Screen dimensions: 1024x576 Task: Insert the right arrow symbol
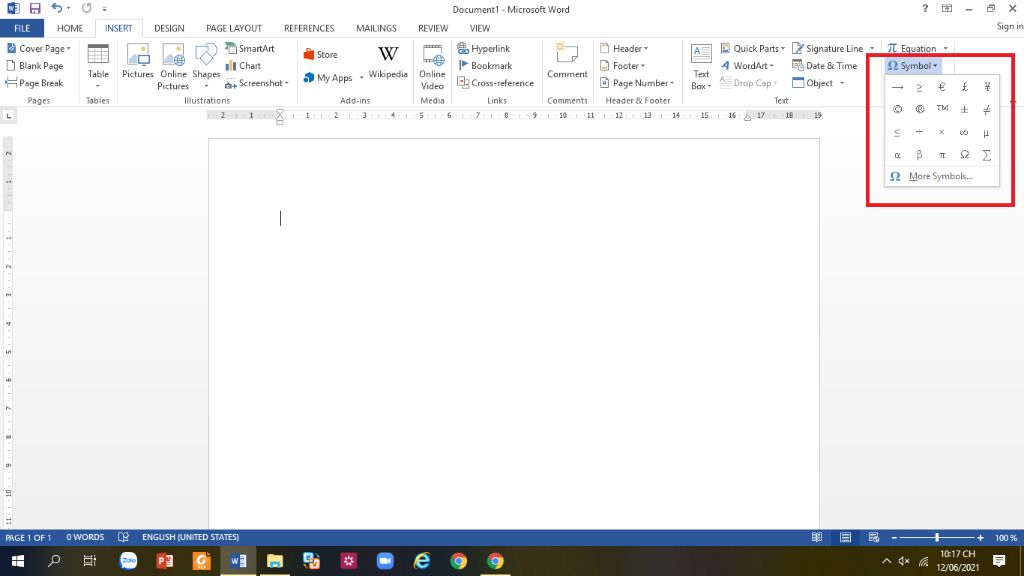pos(897,87)
